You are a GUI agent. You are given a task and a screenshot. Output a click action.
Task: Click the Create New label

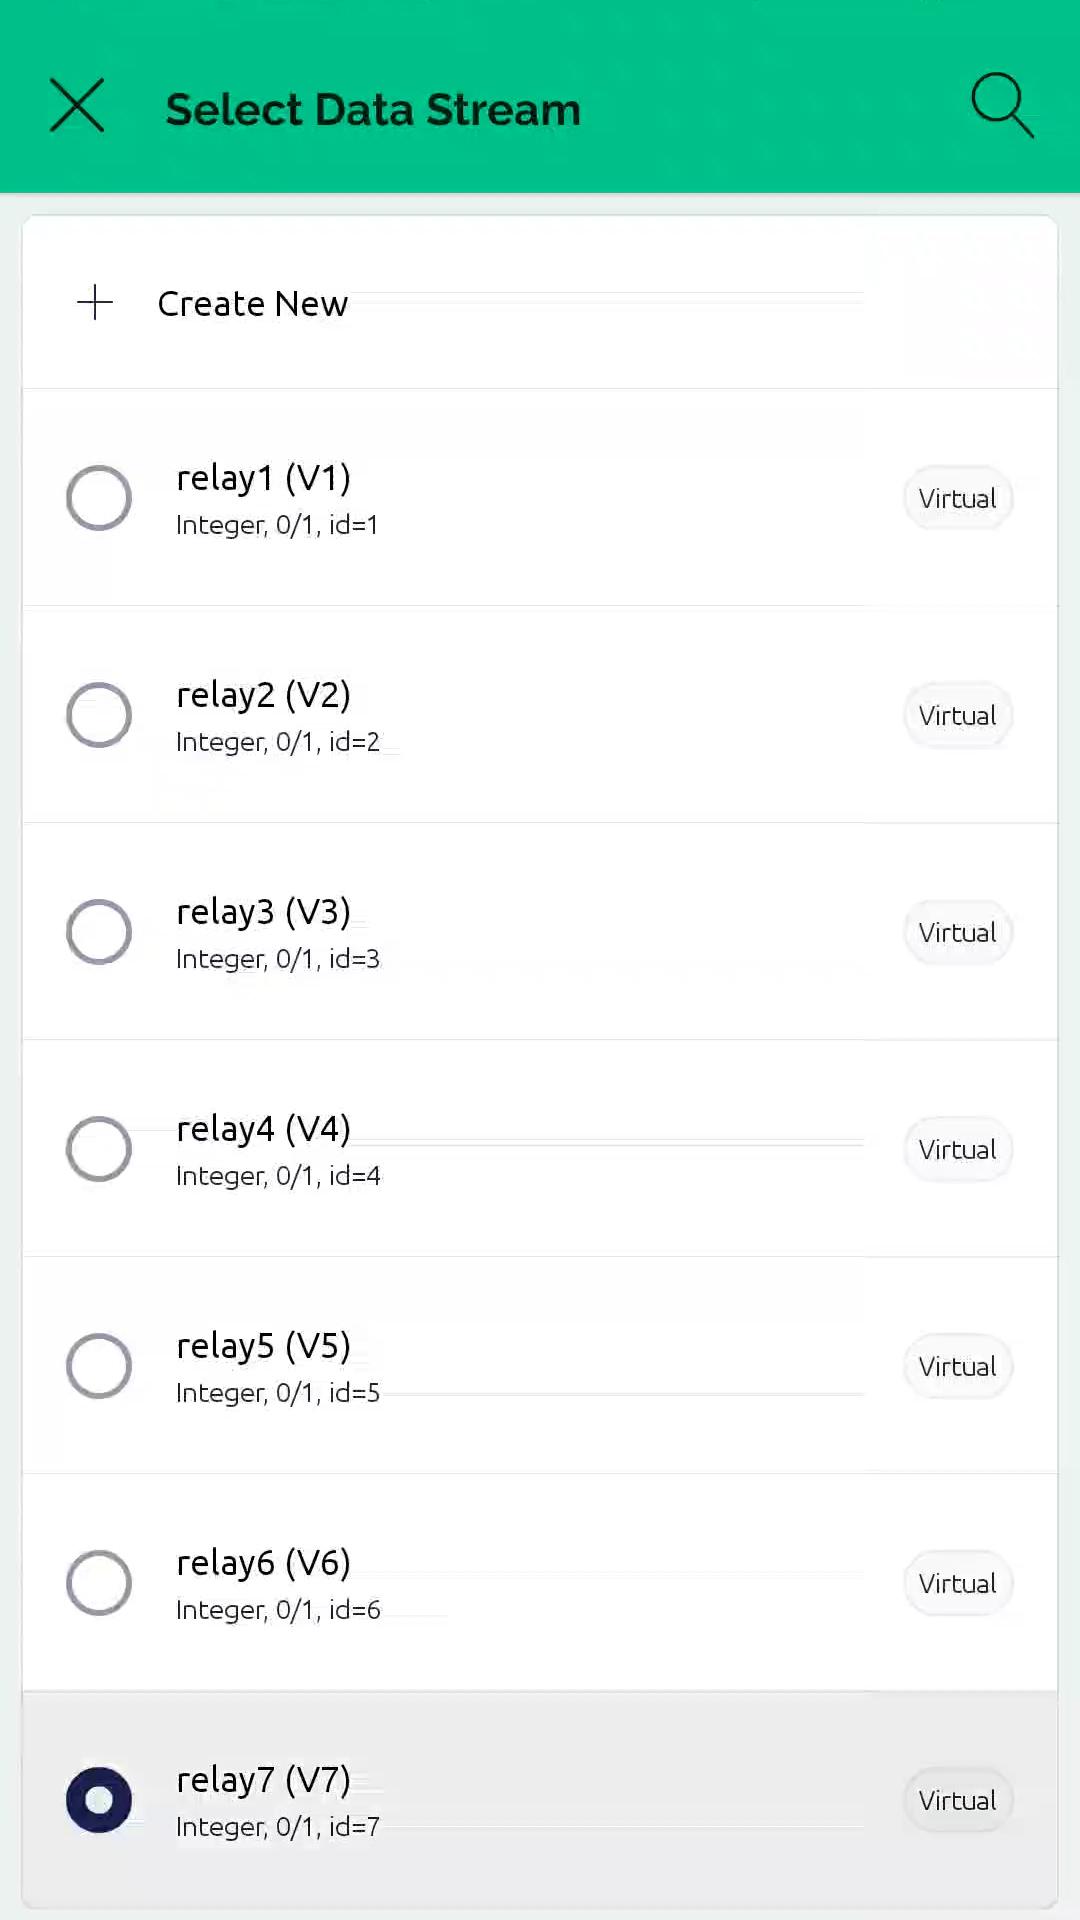tap(253, 304)
